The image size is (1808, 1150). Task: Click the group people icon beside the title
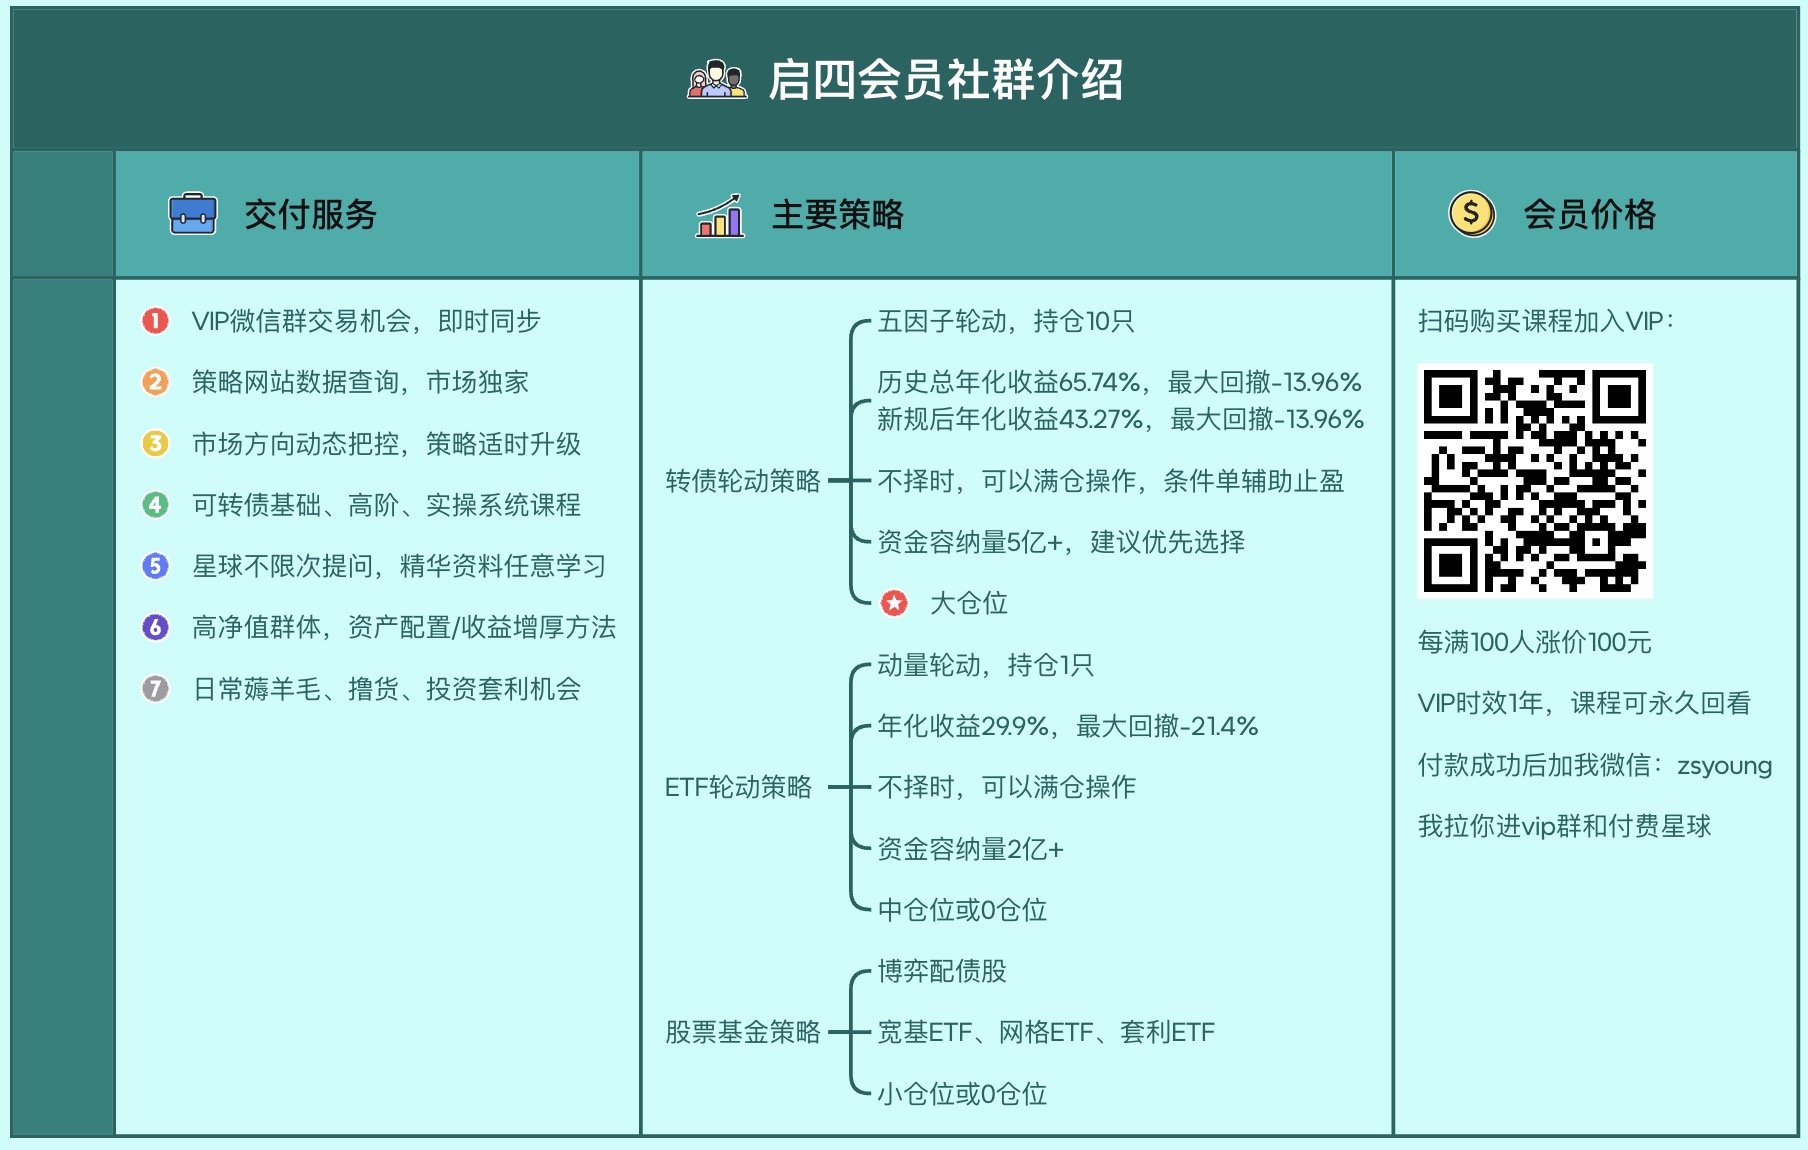point(717,80)
